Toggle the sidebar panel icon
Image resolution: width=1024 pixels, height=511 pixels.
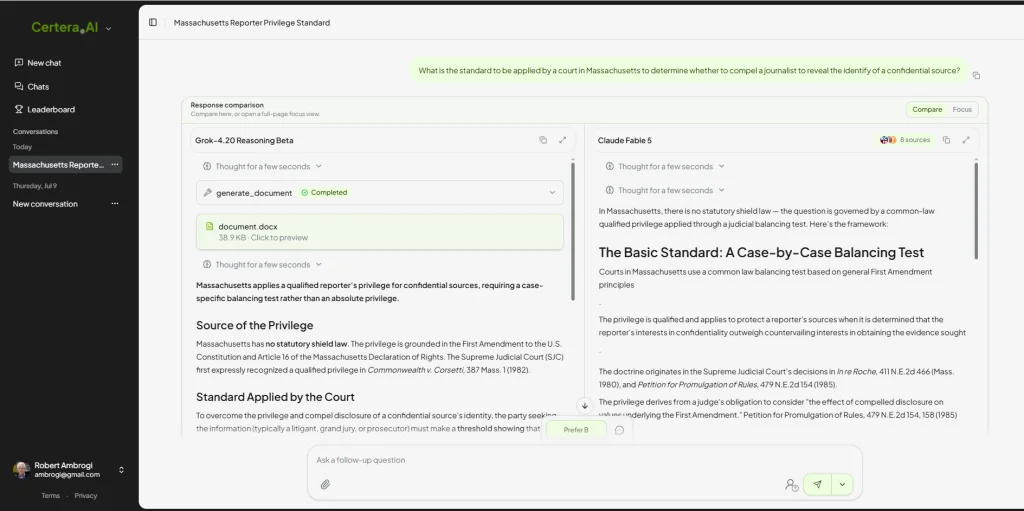[153, 22]
